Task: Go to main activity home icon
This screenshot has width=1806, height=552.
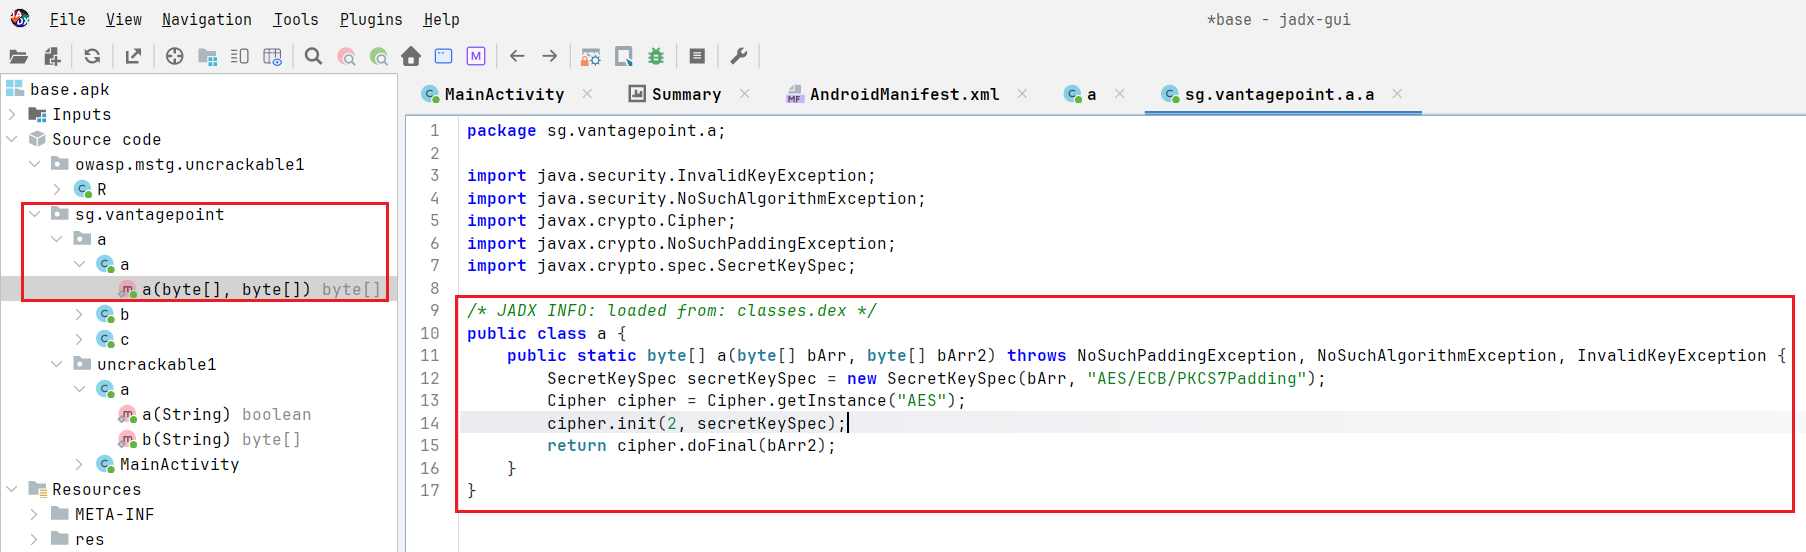Action: coord(411,56)
